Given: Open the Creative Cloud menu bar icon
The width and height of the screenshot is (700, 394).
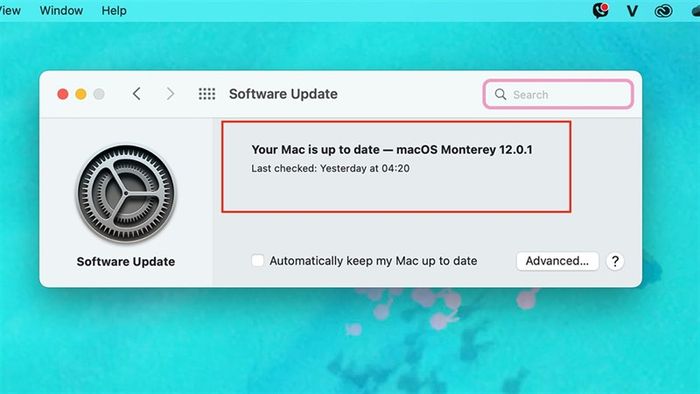Looking at the screenshot, I should (663, 11).
